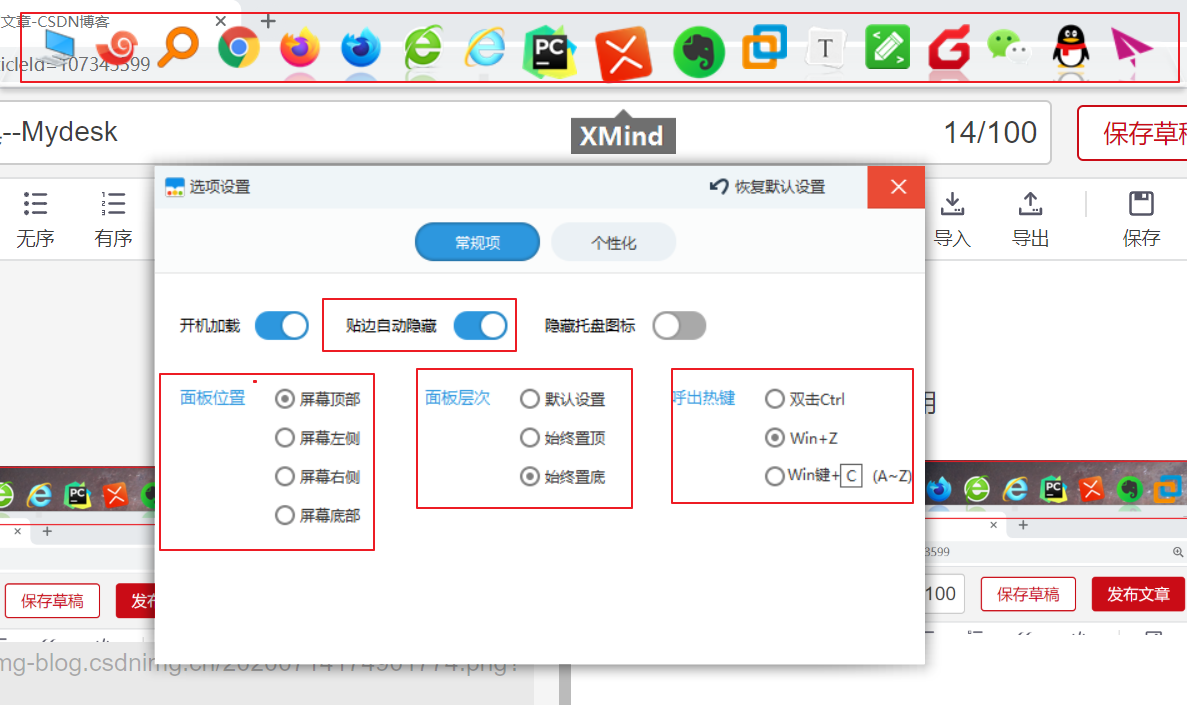The width and height of the screenshot is (1187, 705).
Task: Click the zoom magnifier in the small address bar
Action: point(1178,552)
